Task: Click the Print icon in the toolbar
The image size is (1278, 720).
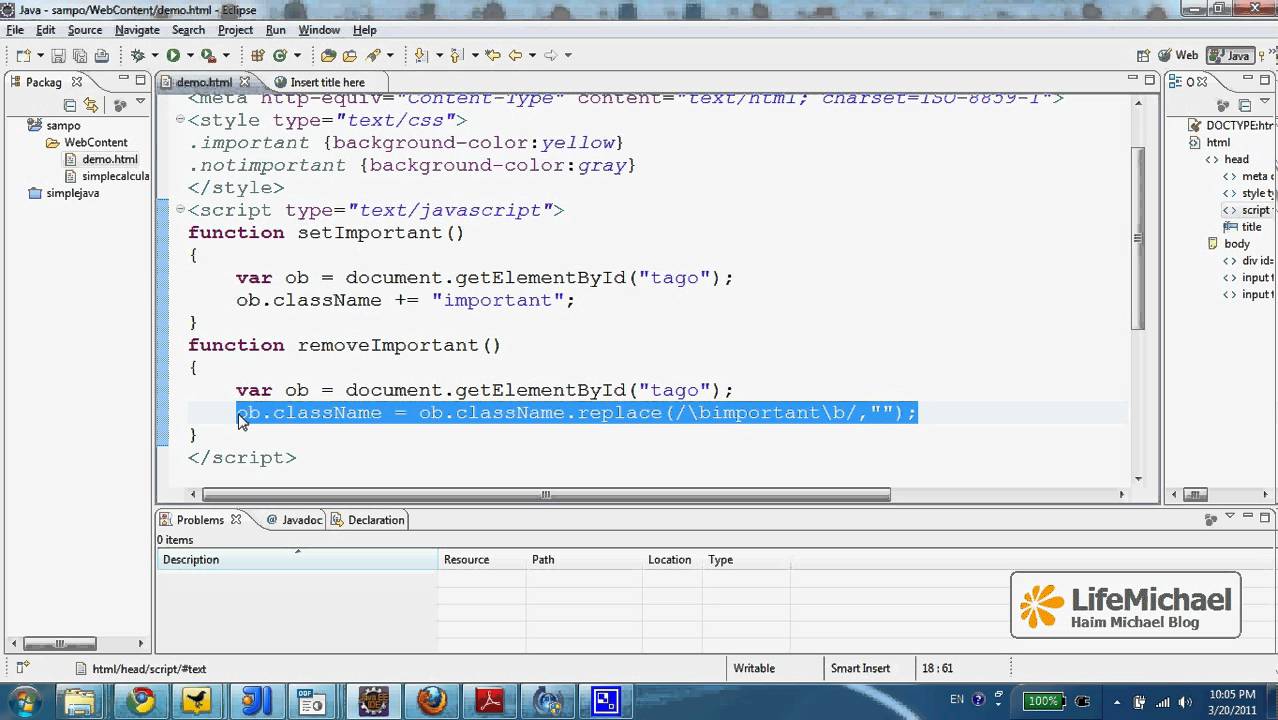Action: point(101,56)
